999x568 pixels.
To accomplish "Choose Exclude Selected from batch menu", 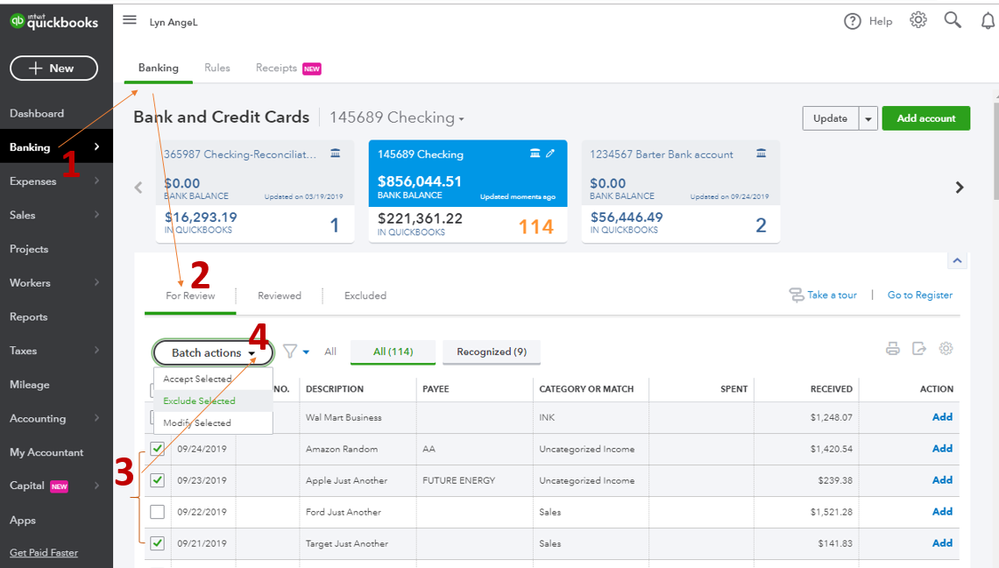I will click(213, 401).
